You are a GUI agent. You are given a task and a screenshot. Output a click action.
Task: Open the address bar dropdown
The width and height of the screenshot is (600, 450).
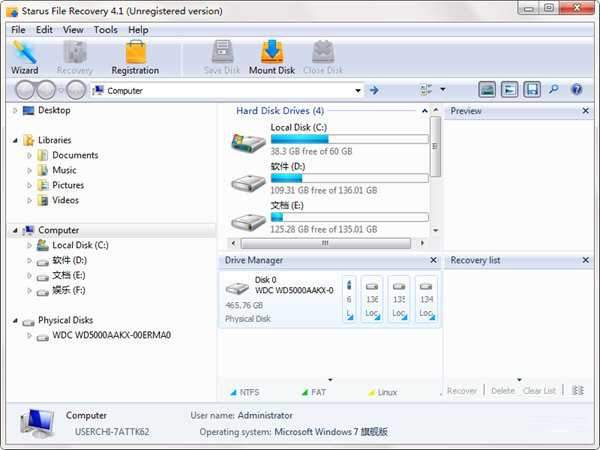358,91
